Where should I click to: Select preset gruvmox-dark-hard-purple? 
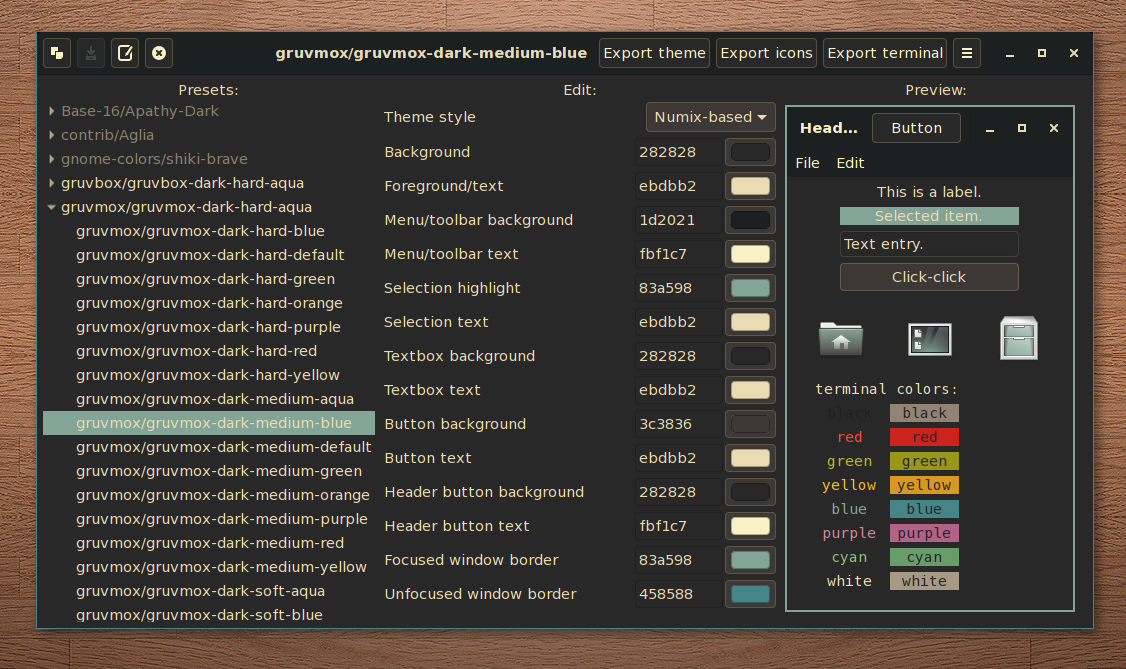(x=209, y=327)
